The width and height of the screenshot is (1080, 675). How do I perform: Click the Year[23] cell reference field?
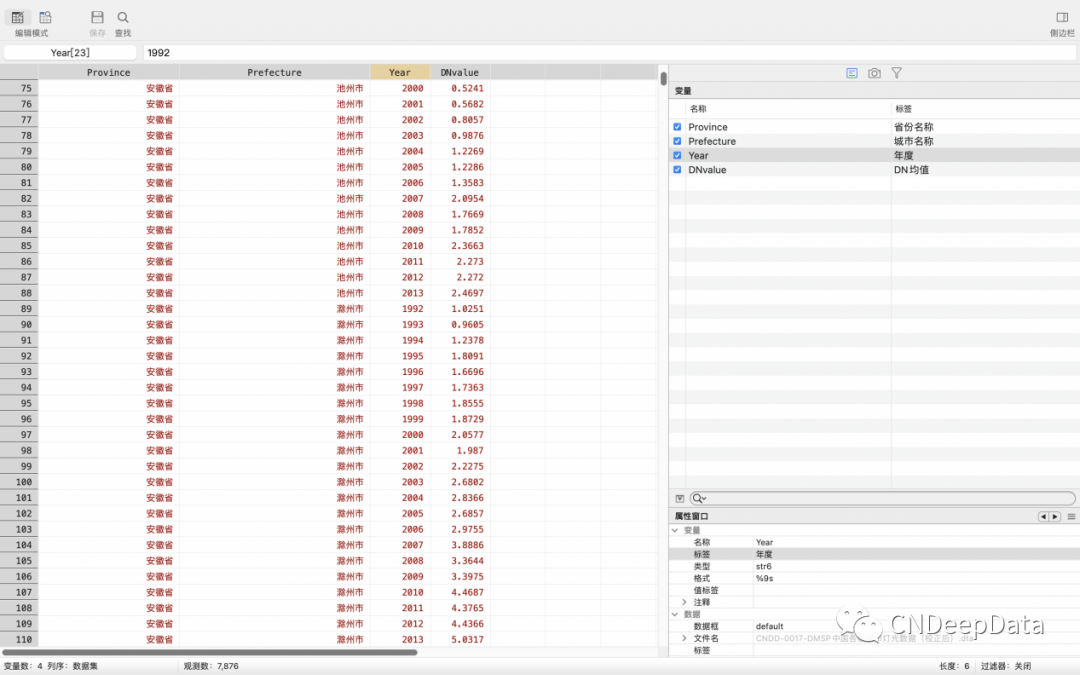[70, 52]
